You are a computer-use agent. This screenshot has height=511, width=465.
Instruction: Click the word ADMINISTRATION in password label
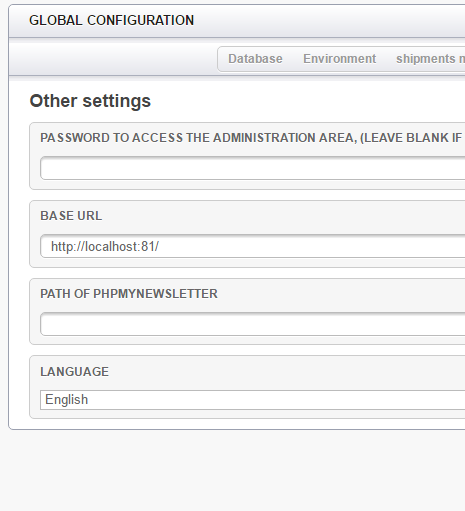click(x=264, y=138)
